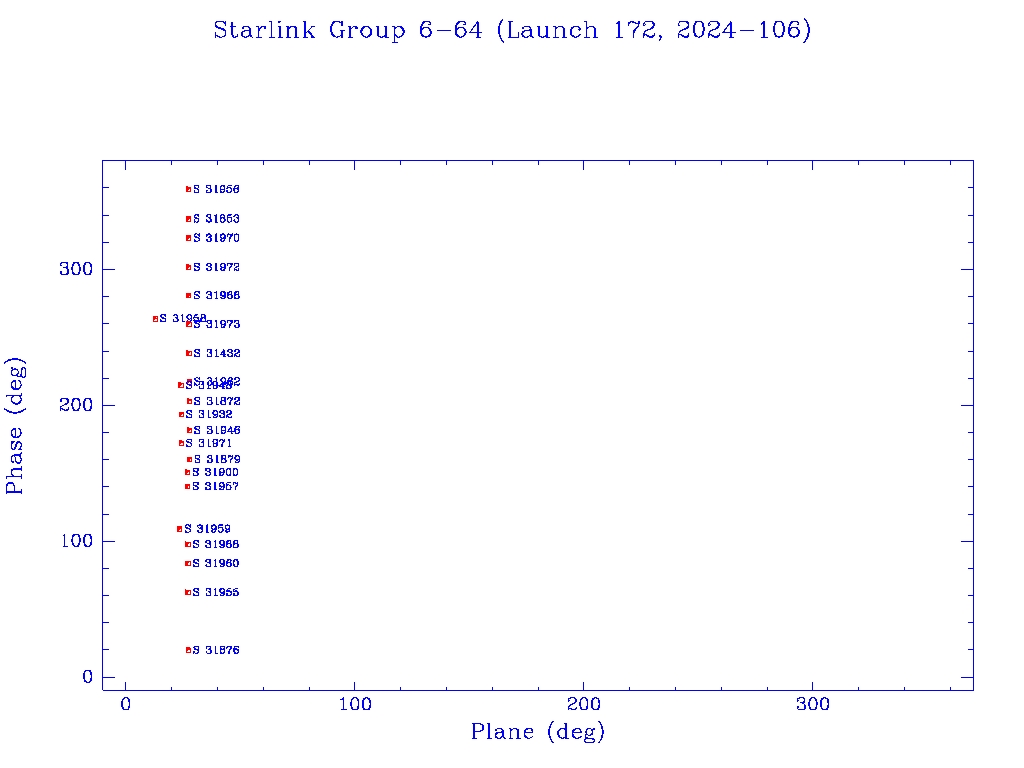The image size is (1024, 768).
Task: Click the Plane (deg) x-axis label
Action: 538,733
